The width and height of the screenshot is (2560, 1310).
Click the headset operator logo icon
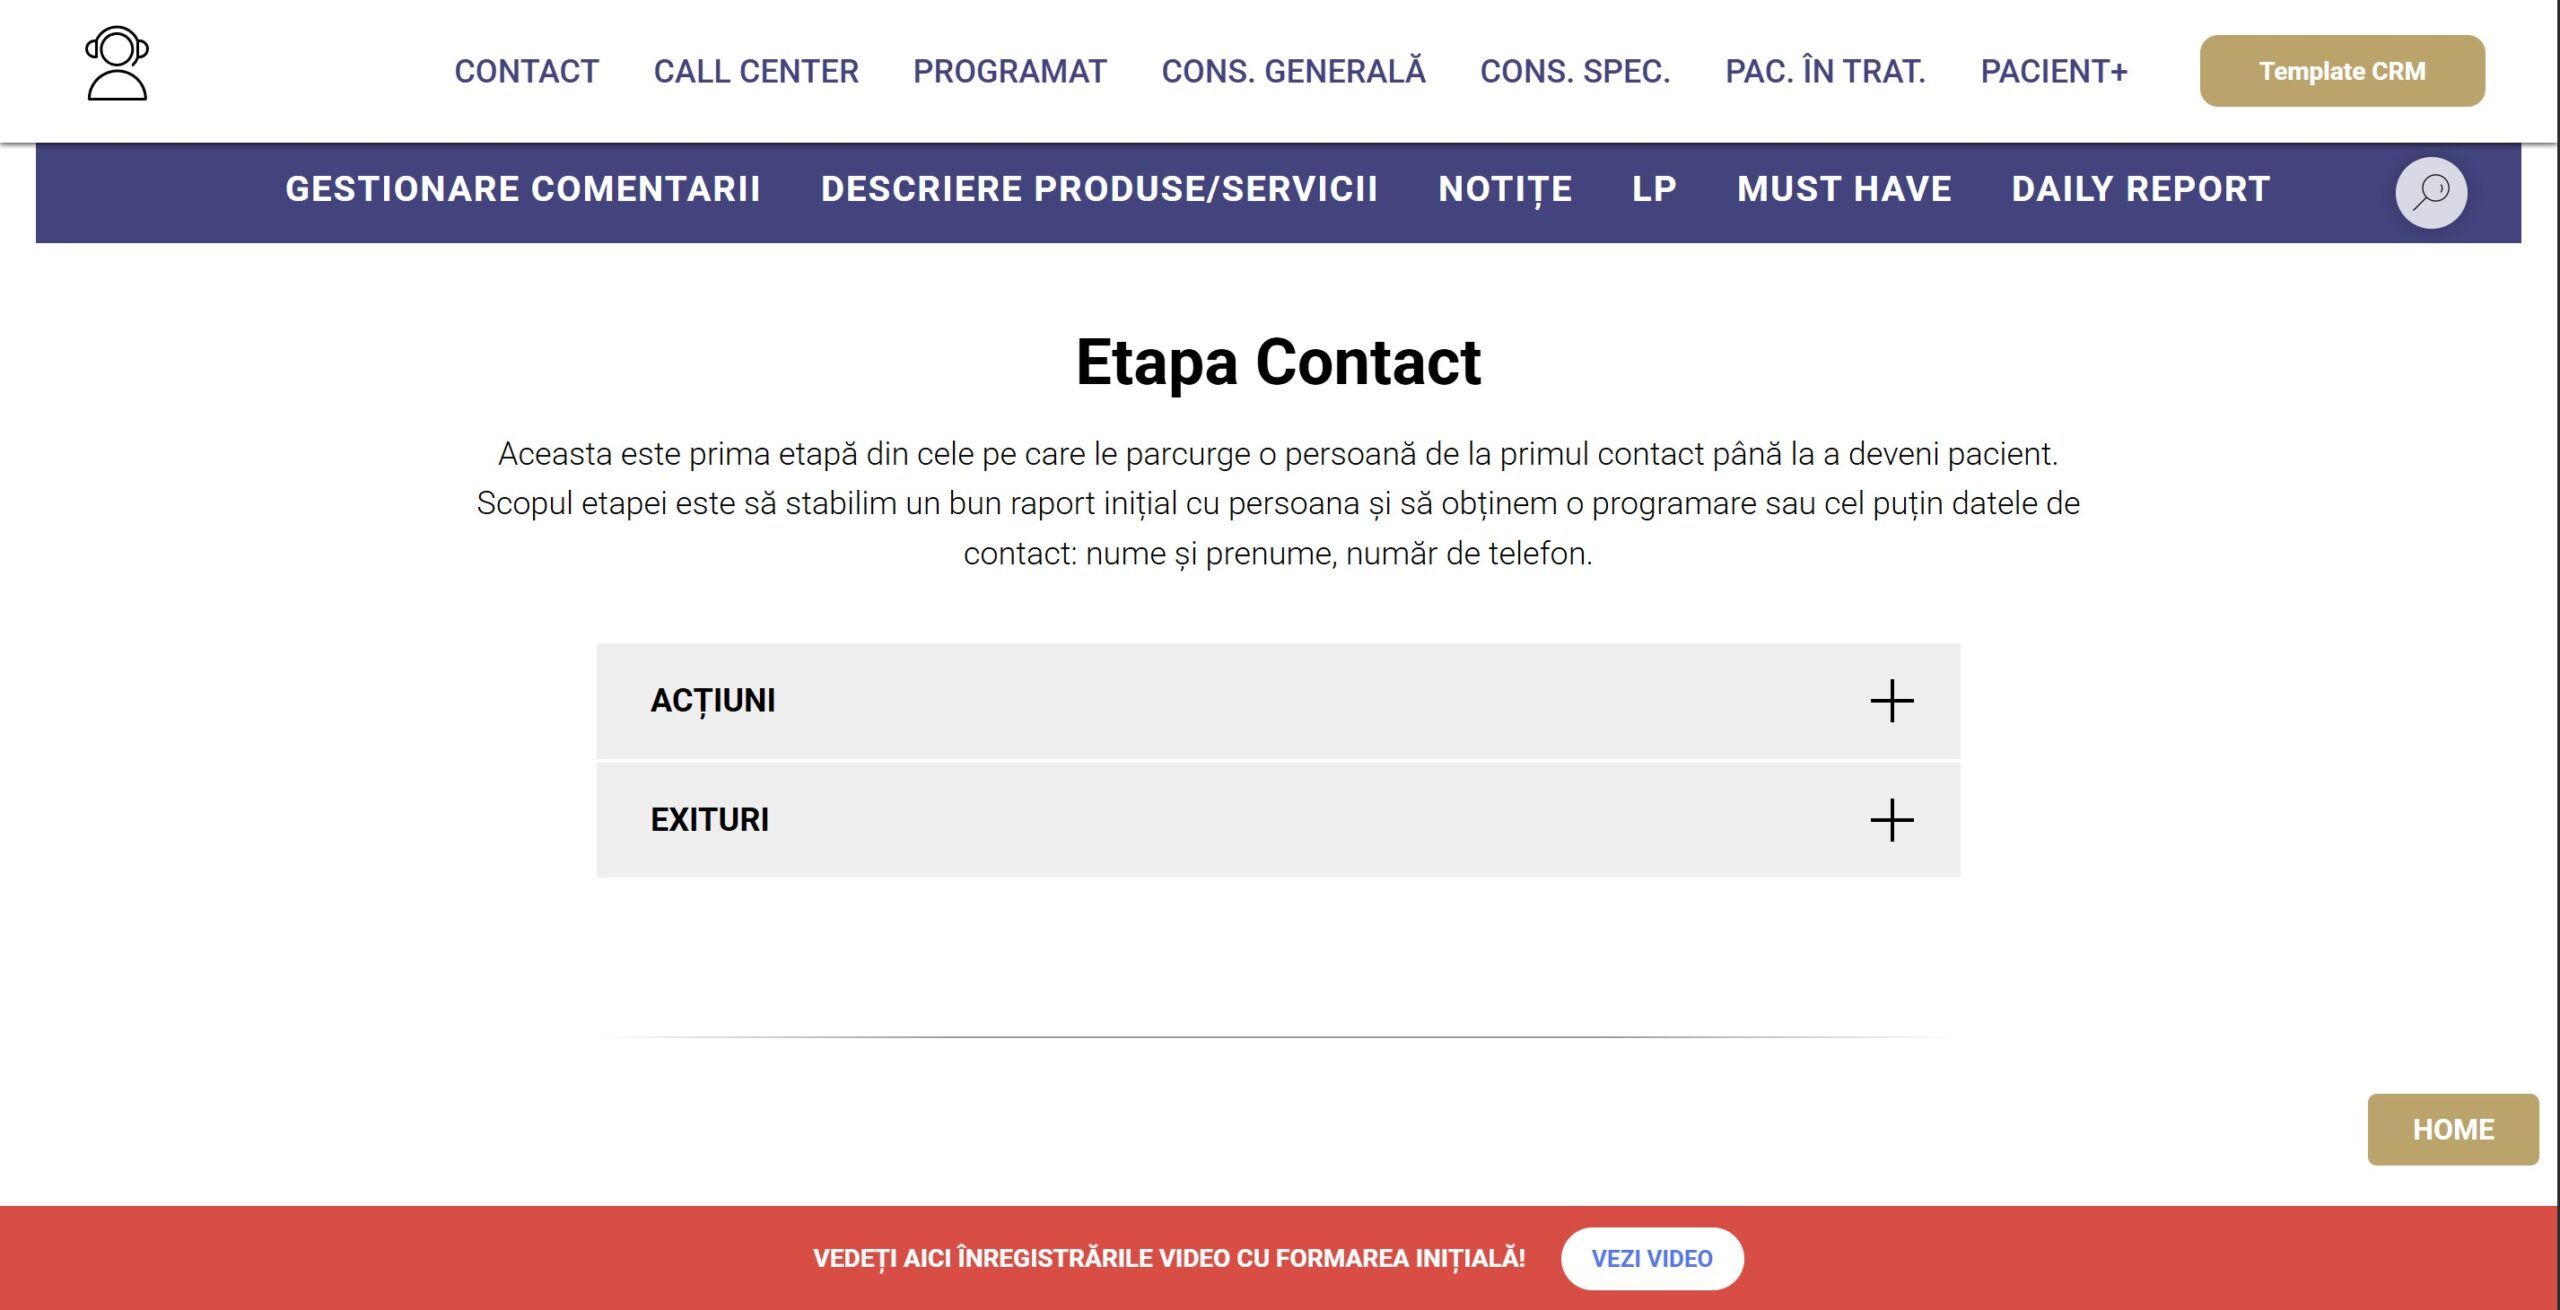click(x=117, y=63)
